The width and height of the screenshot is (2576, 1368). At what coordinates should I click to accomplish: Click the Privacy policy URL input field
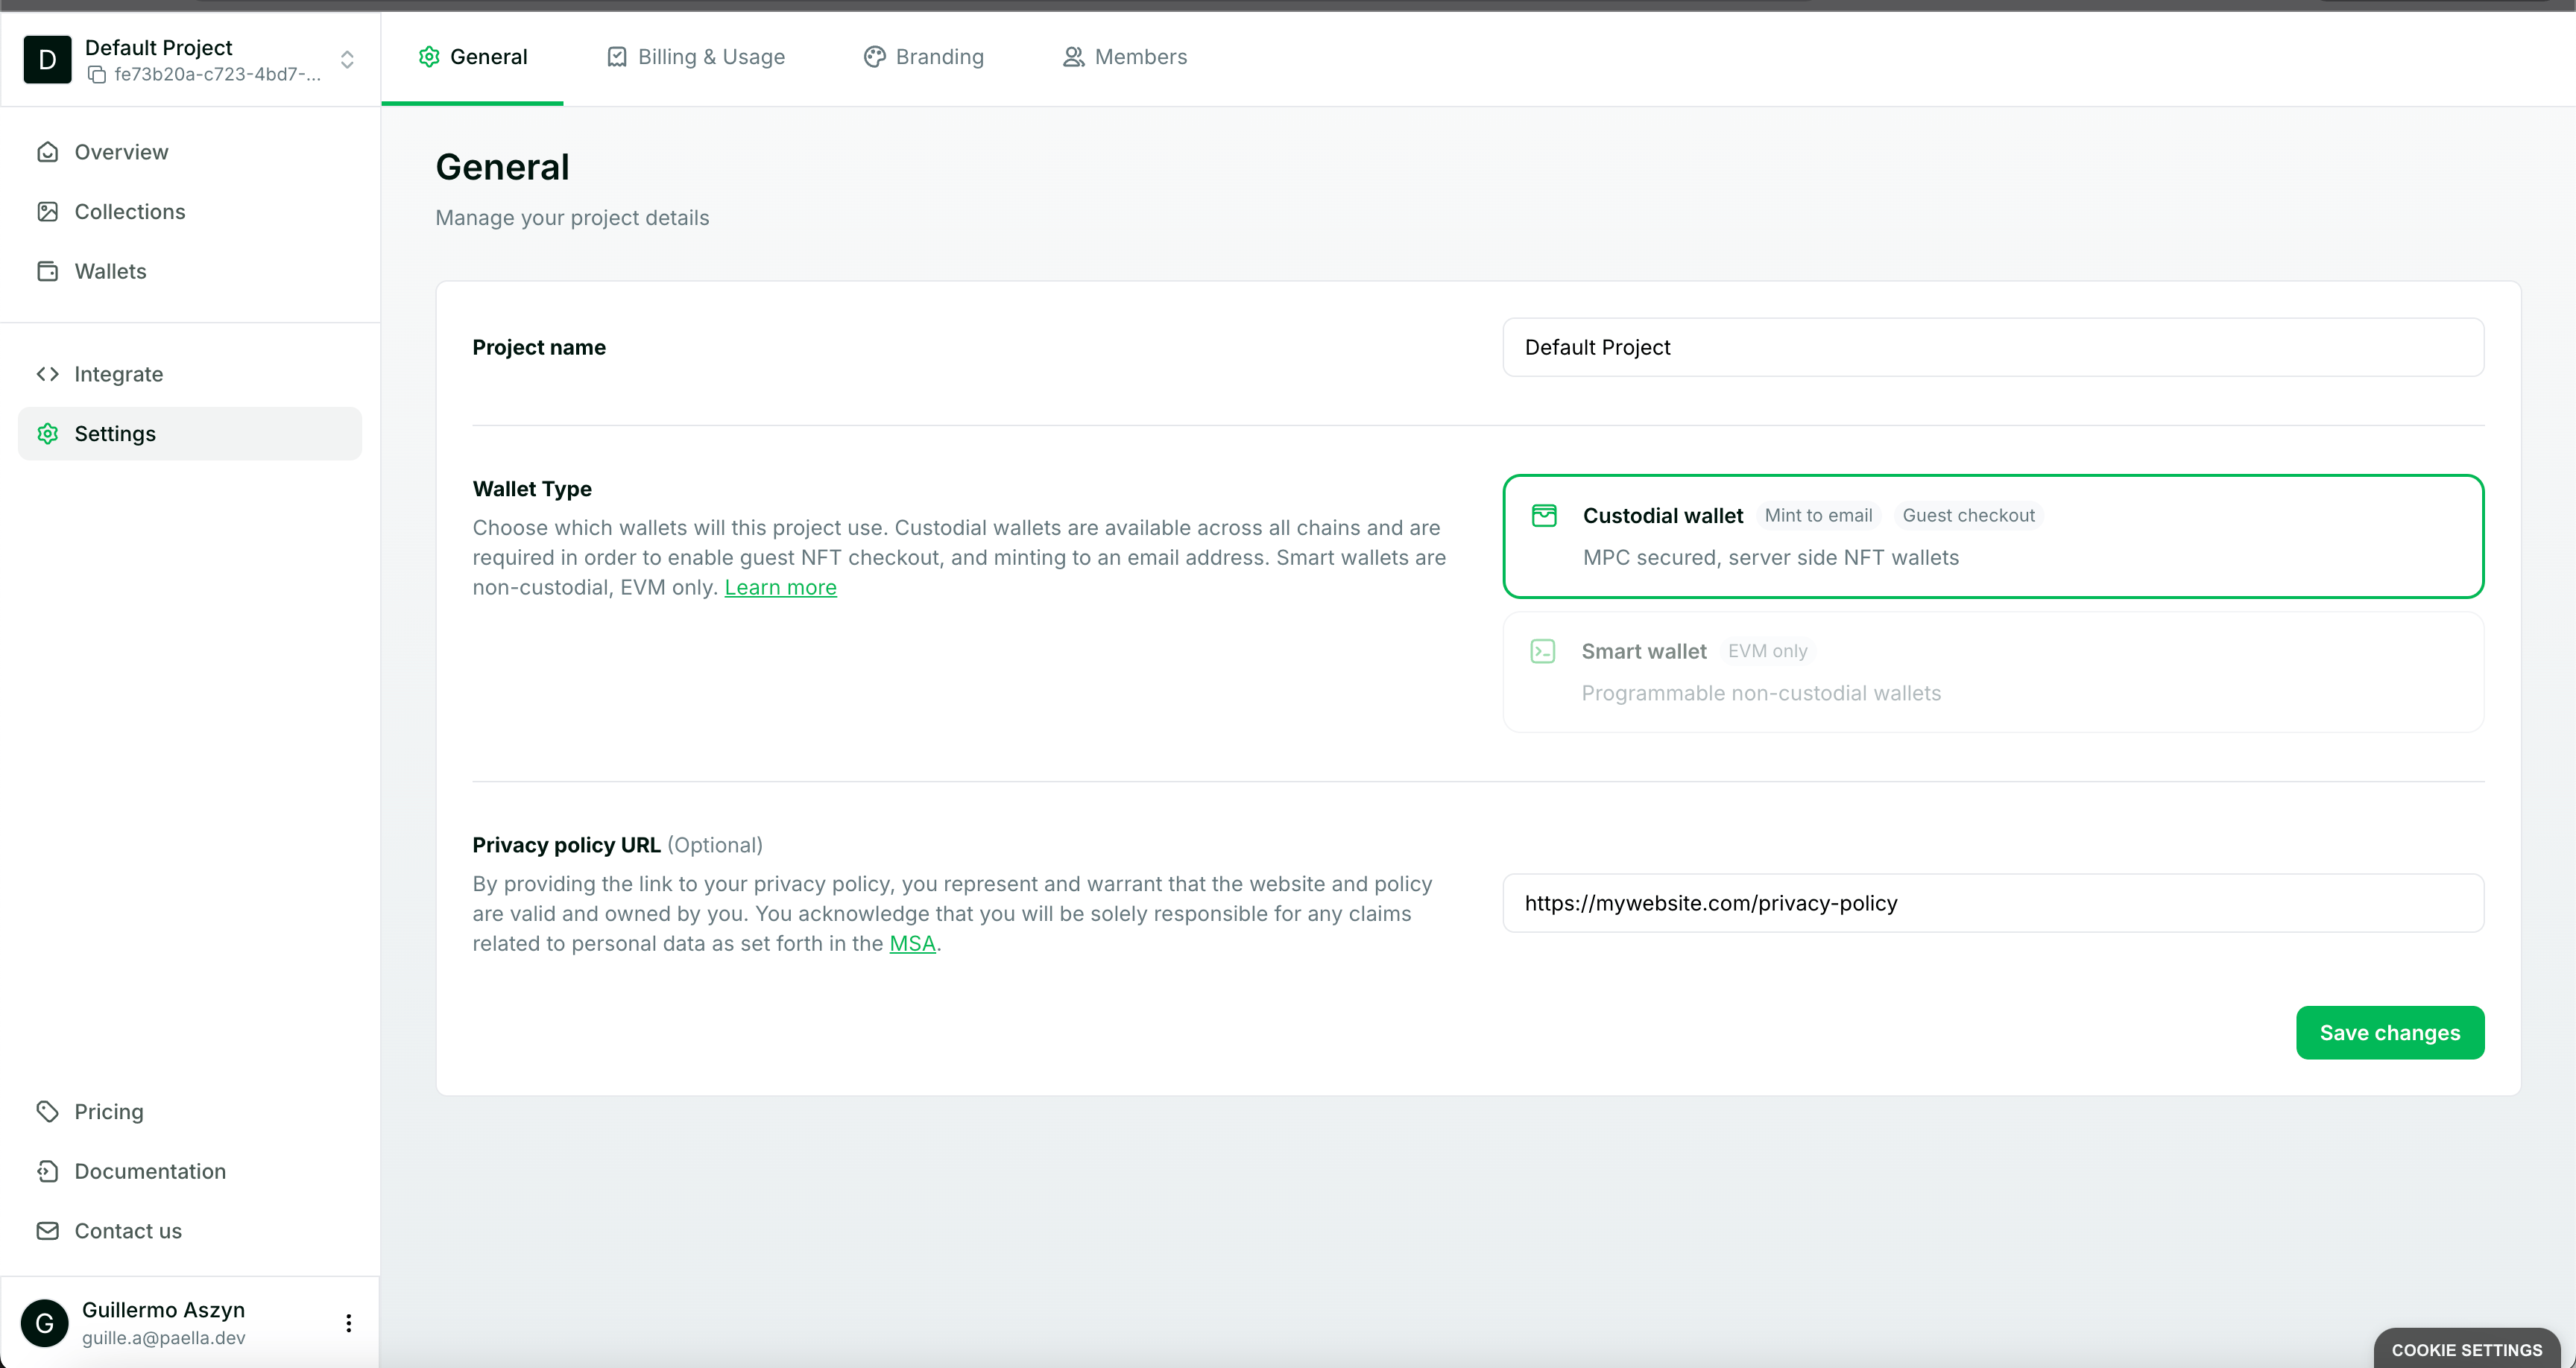coord(1993,904)
